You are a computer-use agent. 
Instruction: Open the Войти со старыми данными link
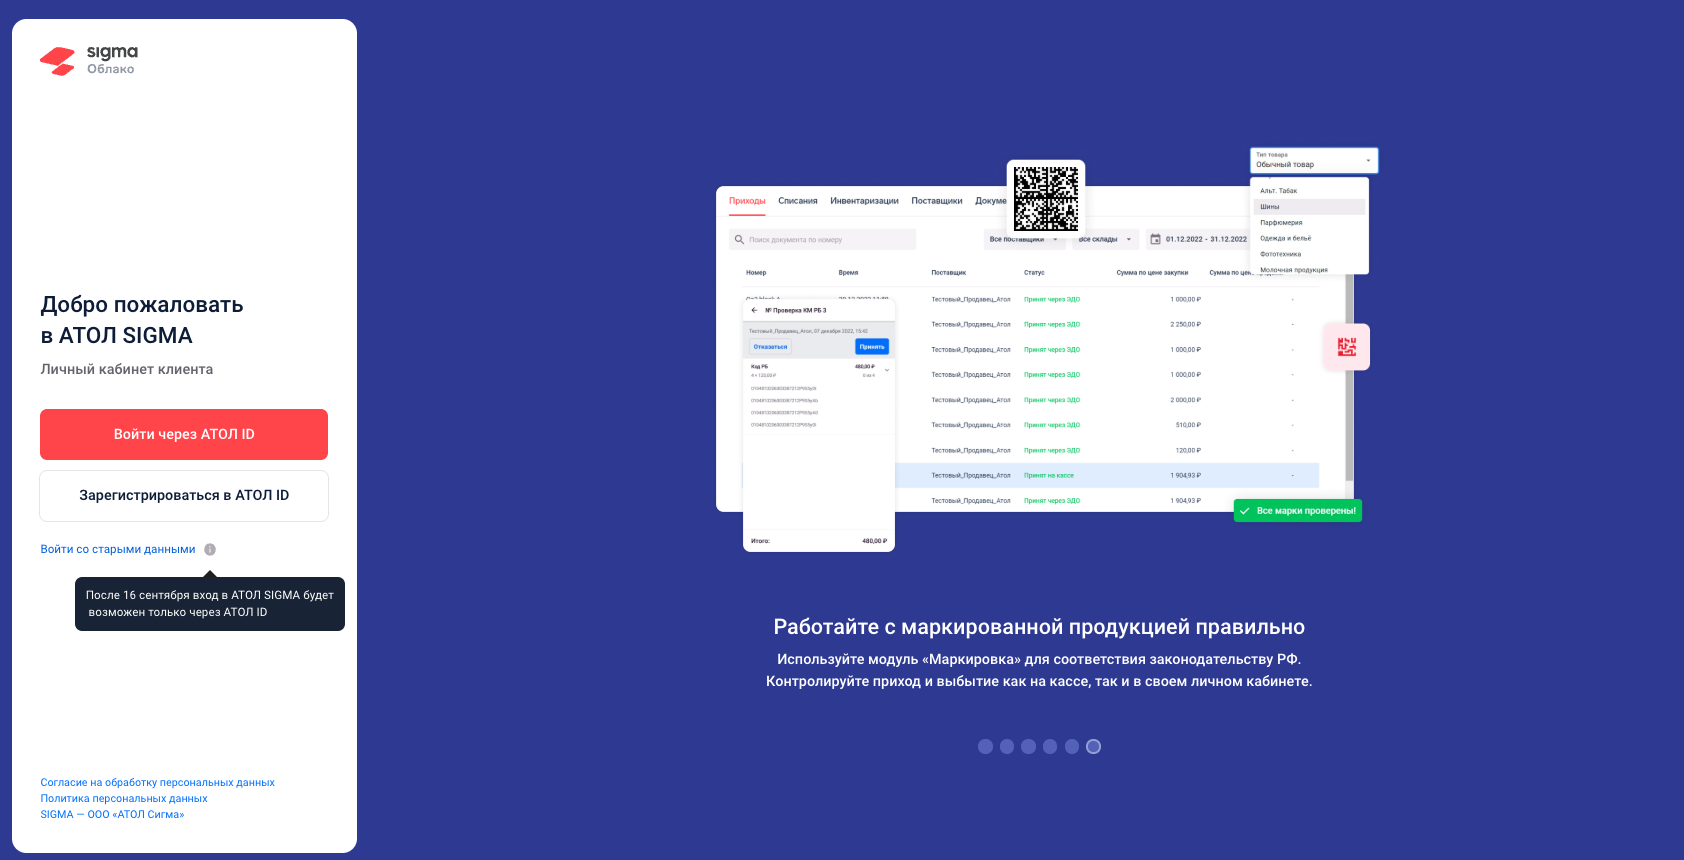coord(118,549)
